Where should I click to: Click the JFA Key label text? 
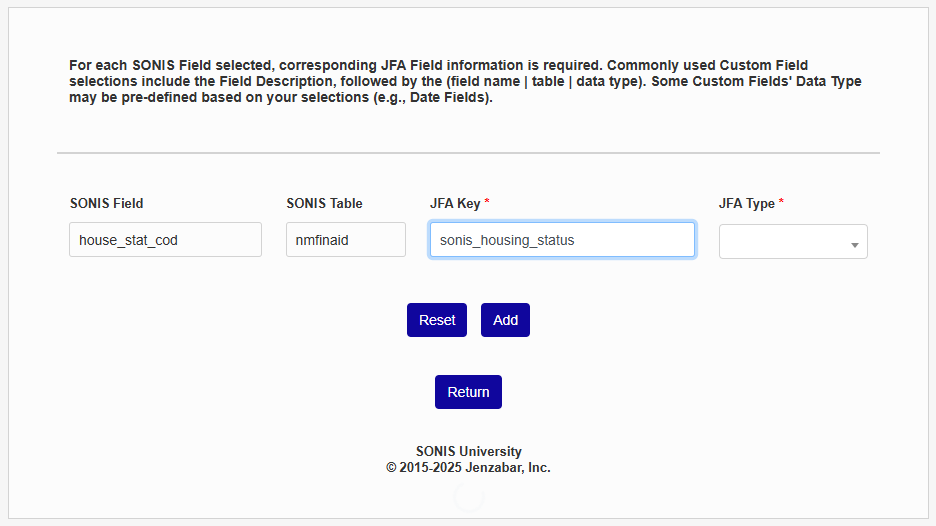455,203
